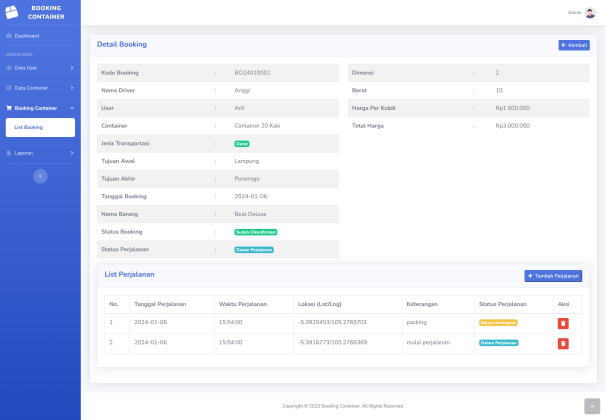This screenshot has height=420, width=606.
Task: Click Tambah Perjalanan button
Action: click(553, 275)
